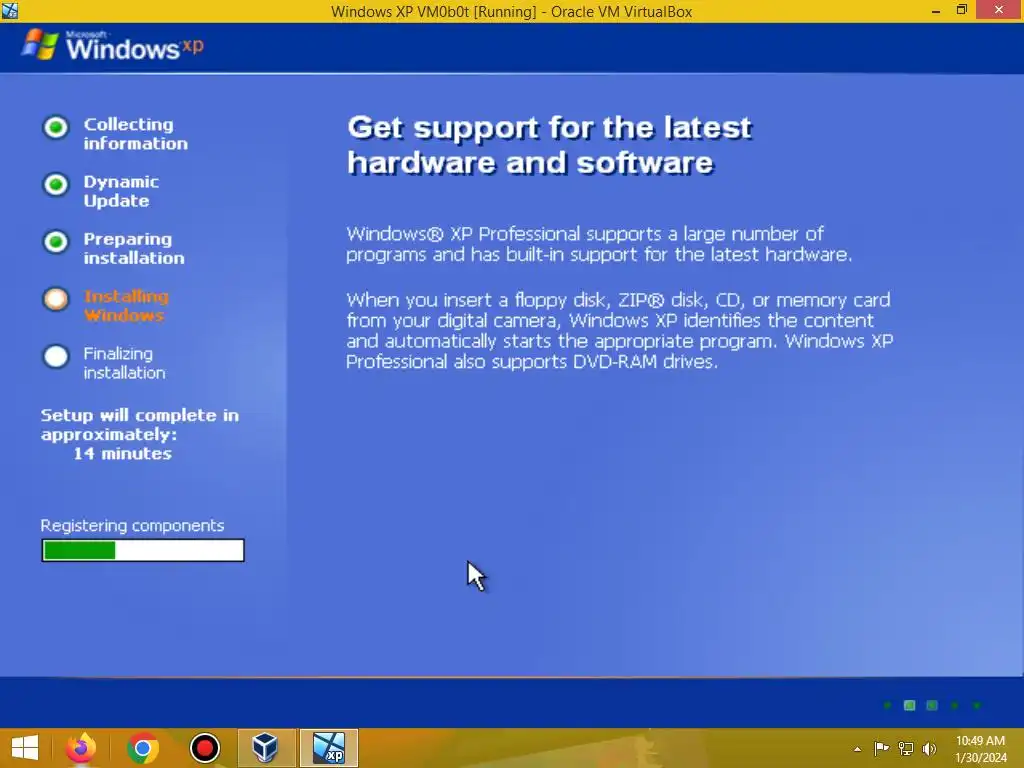Click the red screen recorder taskbar icon
1024x768 pixels.
[x=204, y=748]
